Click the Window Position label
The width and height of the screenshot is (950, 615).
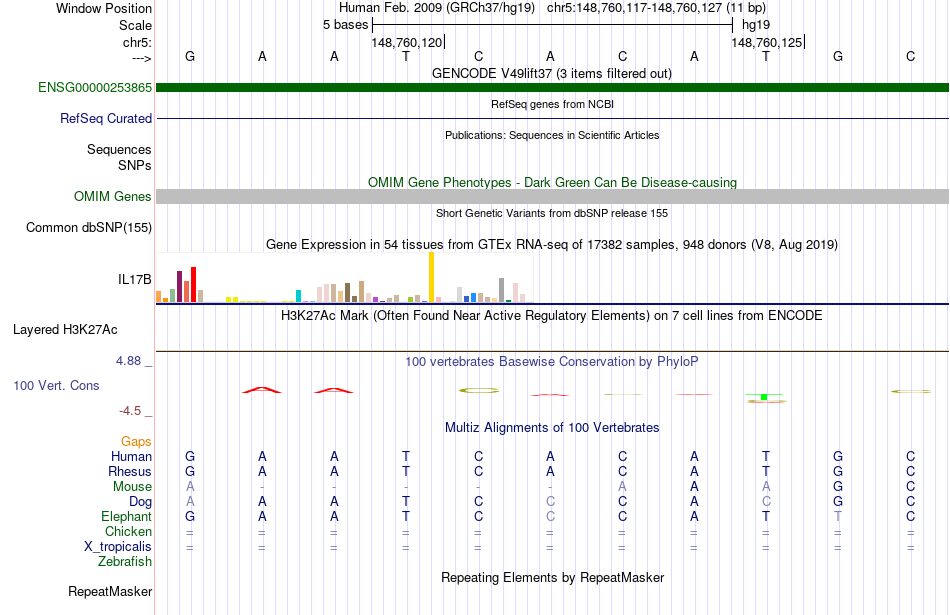click(104, 8)
